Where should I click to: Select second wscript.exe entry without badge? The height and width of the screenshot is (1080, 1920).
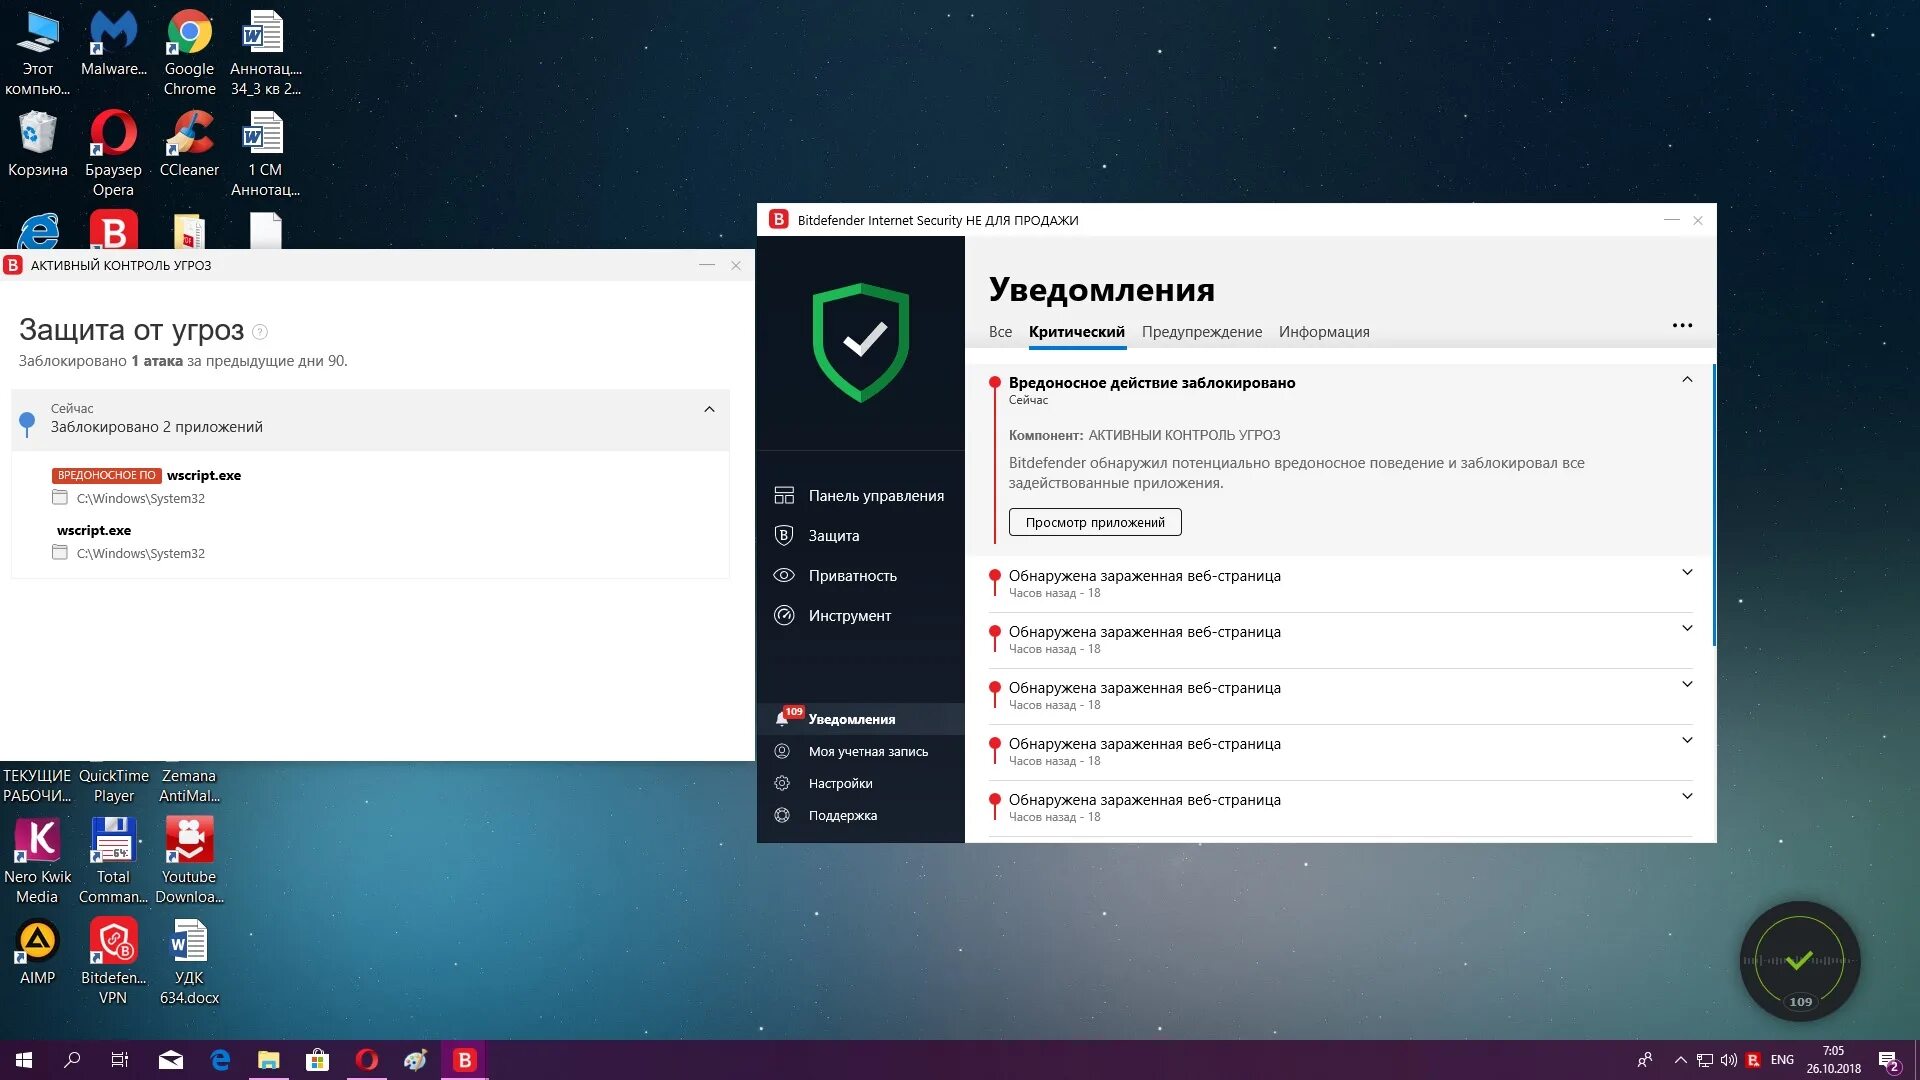(94, 531)
